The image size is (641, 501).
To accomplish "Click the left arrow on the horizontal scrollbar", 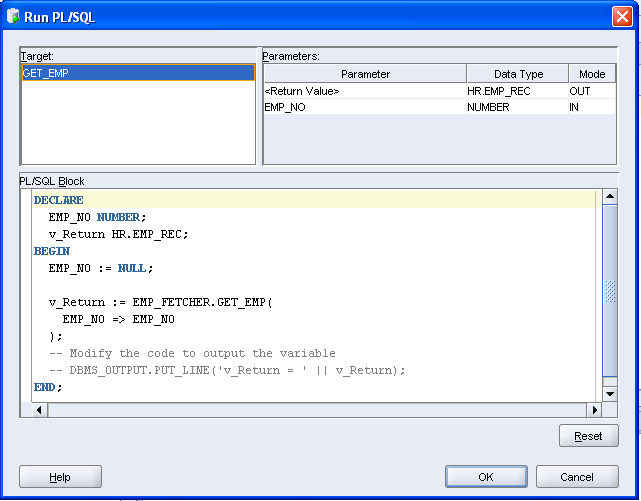I will click(x=40, y=410).
